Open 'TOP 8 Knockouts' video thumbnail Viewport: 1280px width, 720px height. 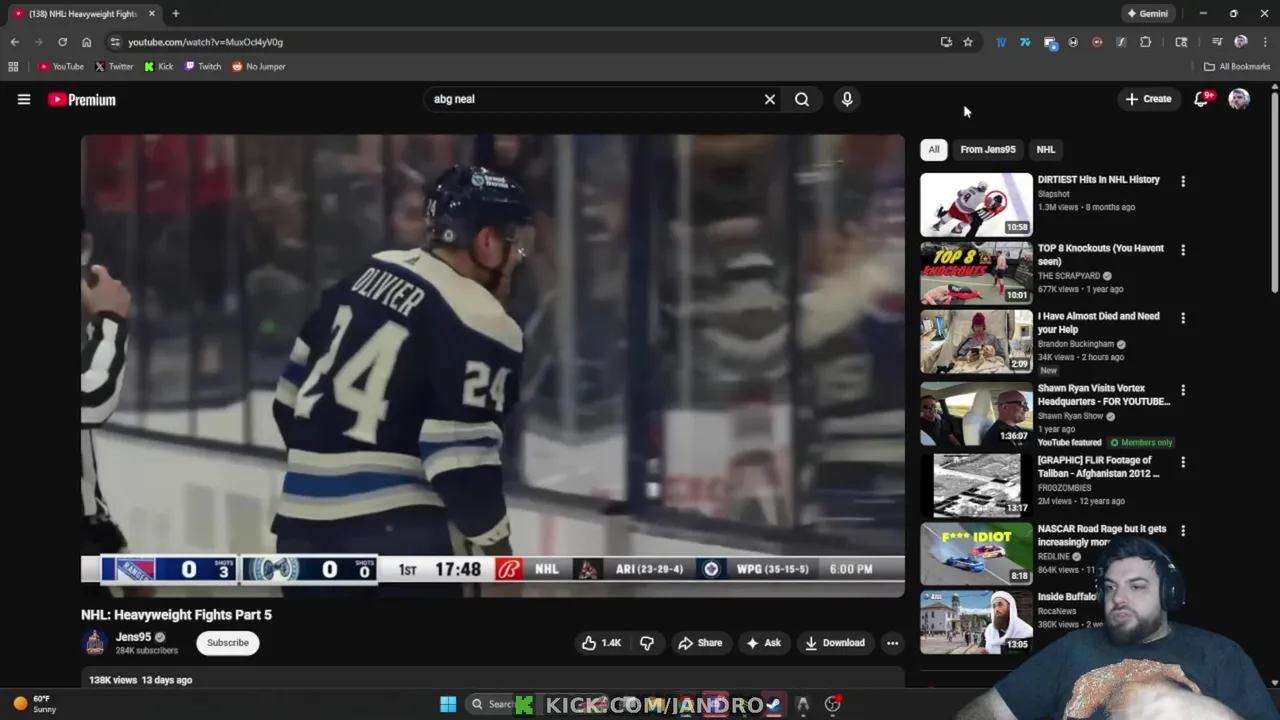point(976,273)
